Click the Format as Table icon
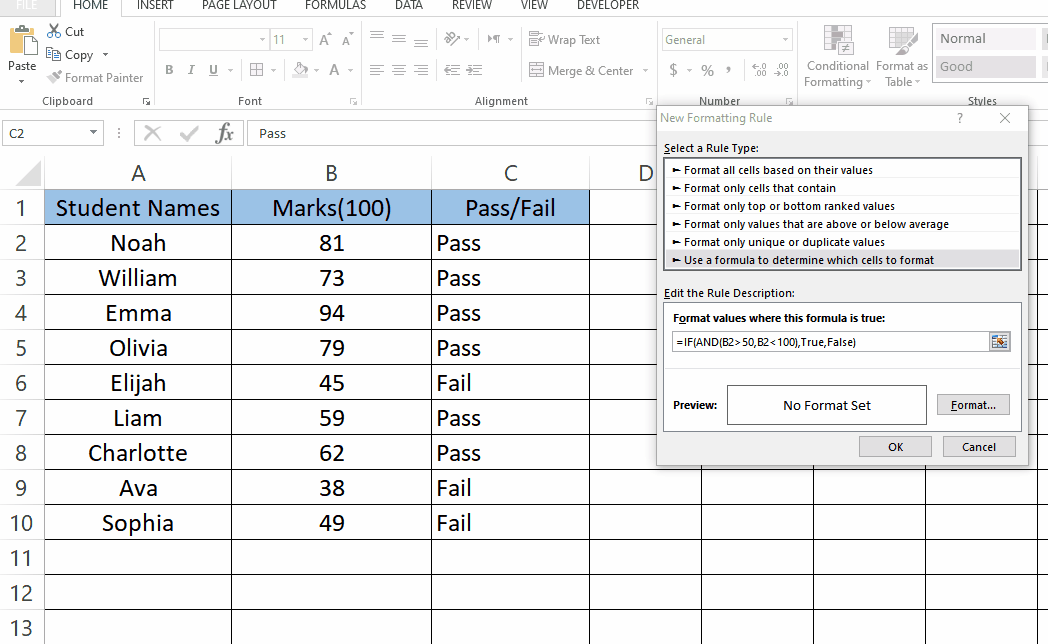Screen dimensions: 1048x644 [x=902, y=55]
